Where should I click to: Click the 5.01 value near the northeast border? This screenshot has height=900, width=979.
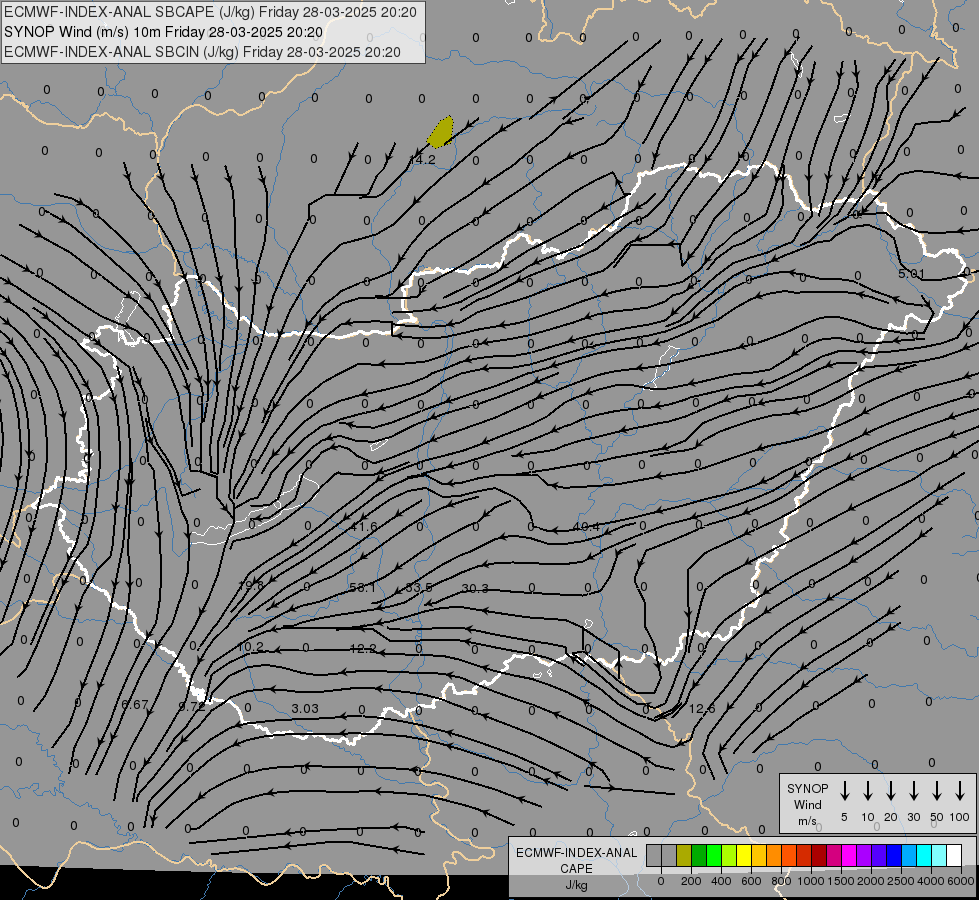coord(911,274)
